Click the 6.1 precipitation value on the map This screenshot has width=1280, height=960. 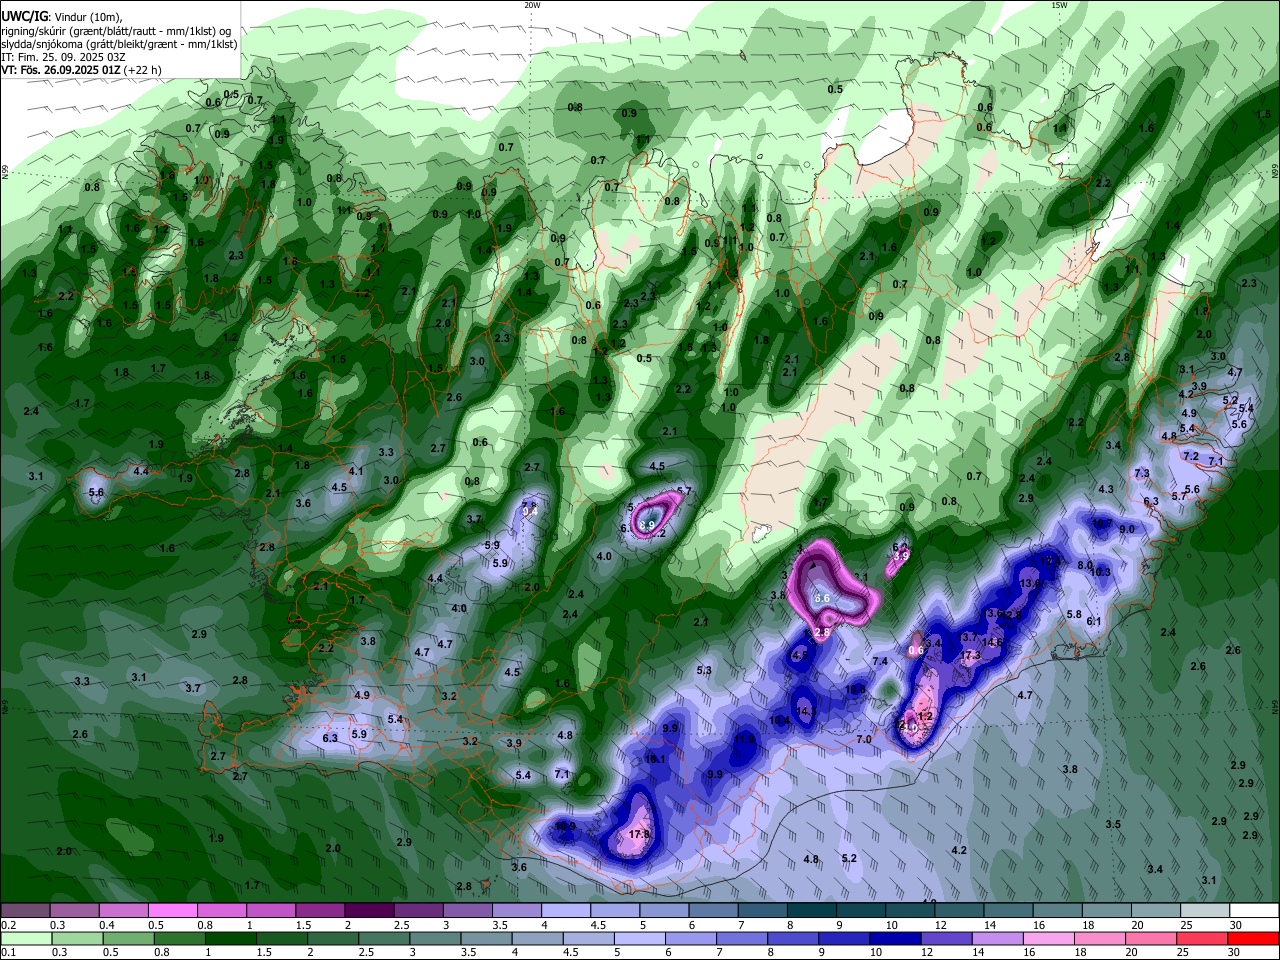pos(1094,621)
